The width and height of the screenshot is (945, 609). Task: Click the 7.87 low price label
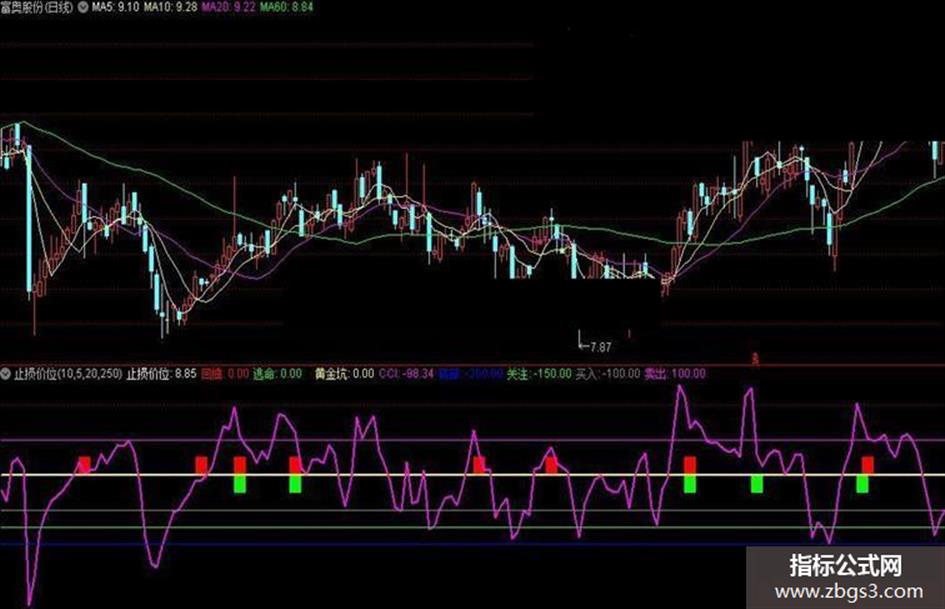coord(600,347)
